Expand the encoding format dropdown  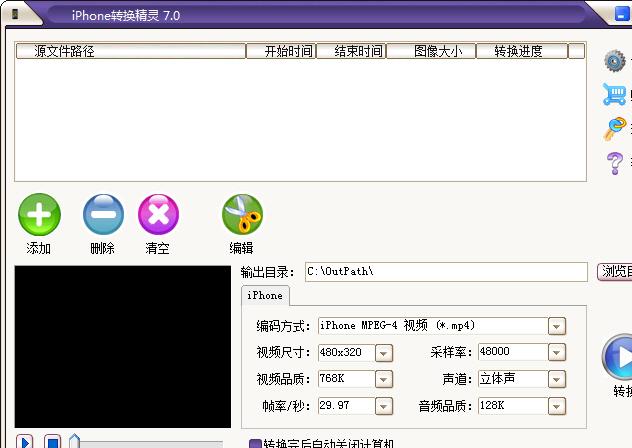click(x=557, y=326)
